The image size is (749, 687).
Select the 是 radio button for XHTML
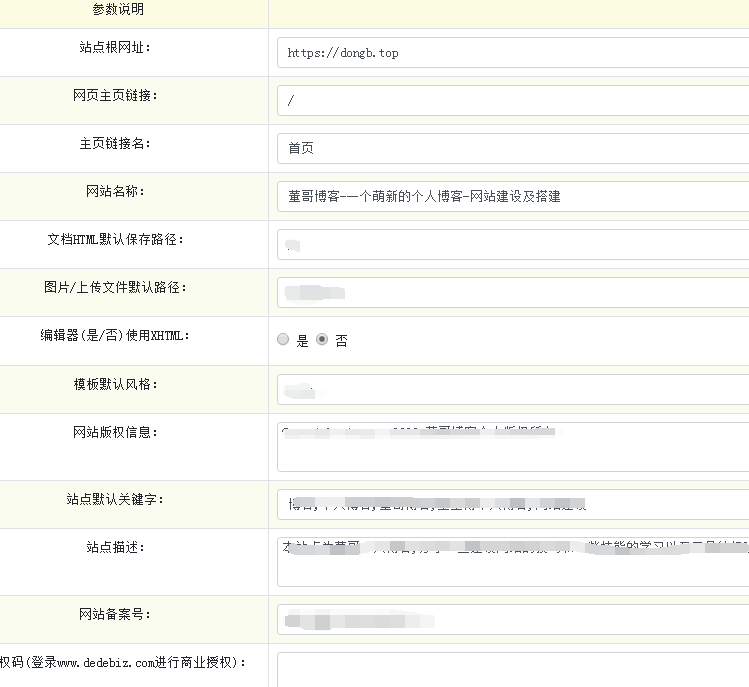coord(283,340)
